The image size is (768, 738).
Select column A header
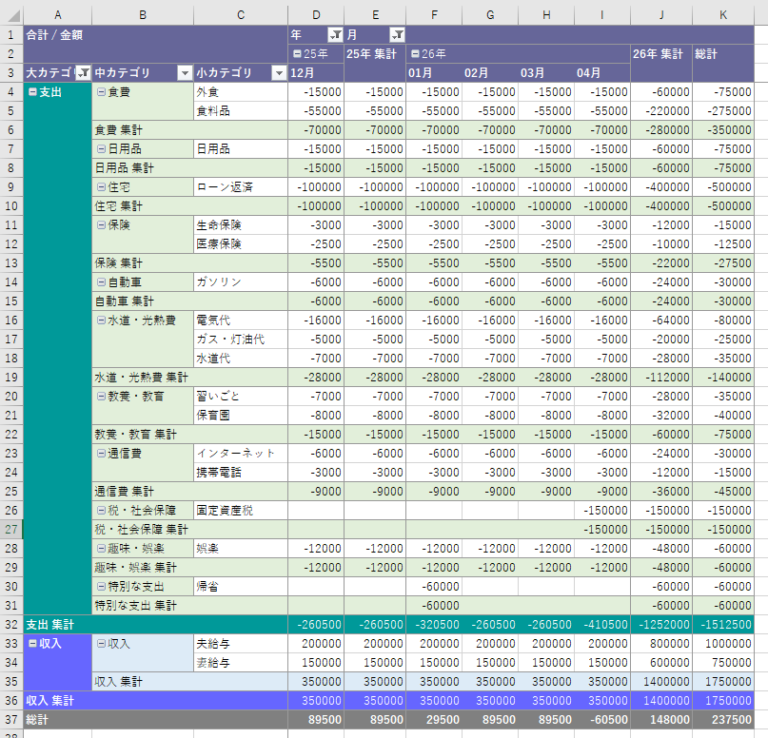tap(57, 15)
